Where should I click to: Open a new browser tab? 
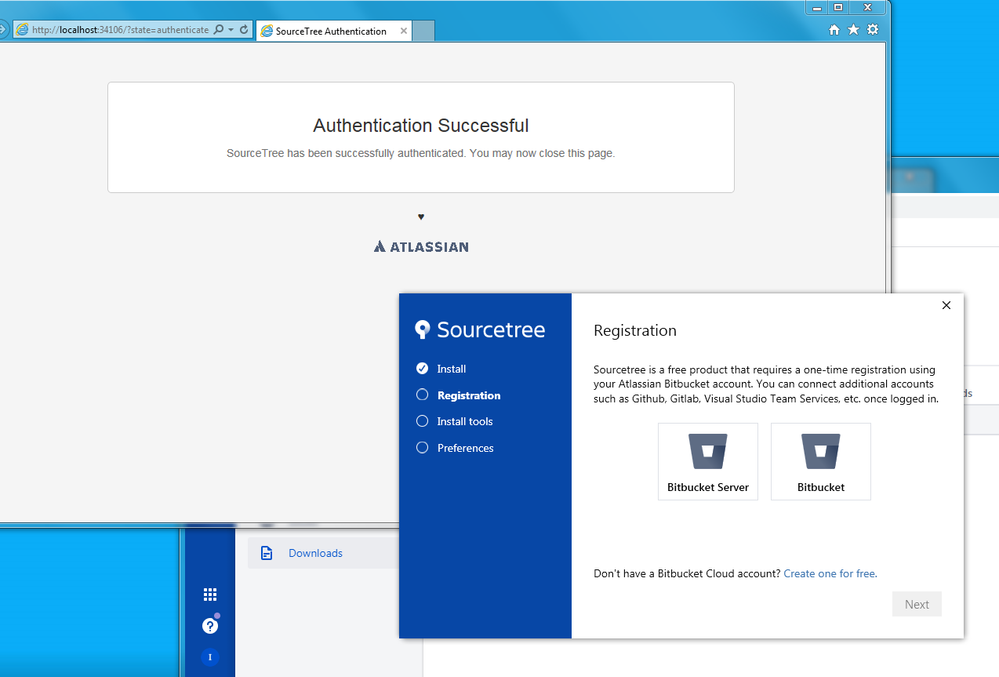(423, 31)
